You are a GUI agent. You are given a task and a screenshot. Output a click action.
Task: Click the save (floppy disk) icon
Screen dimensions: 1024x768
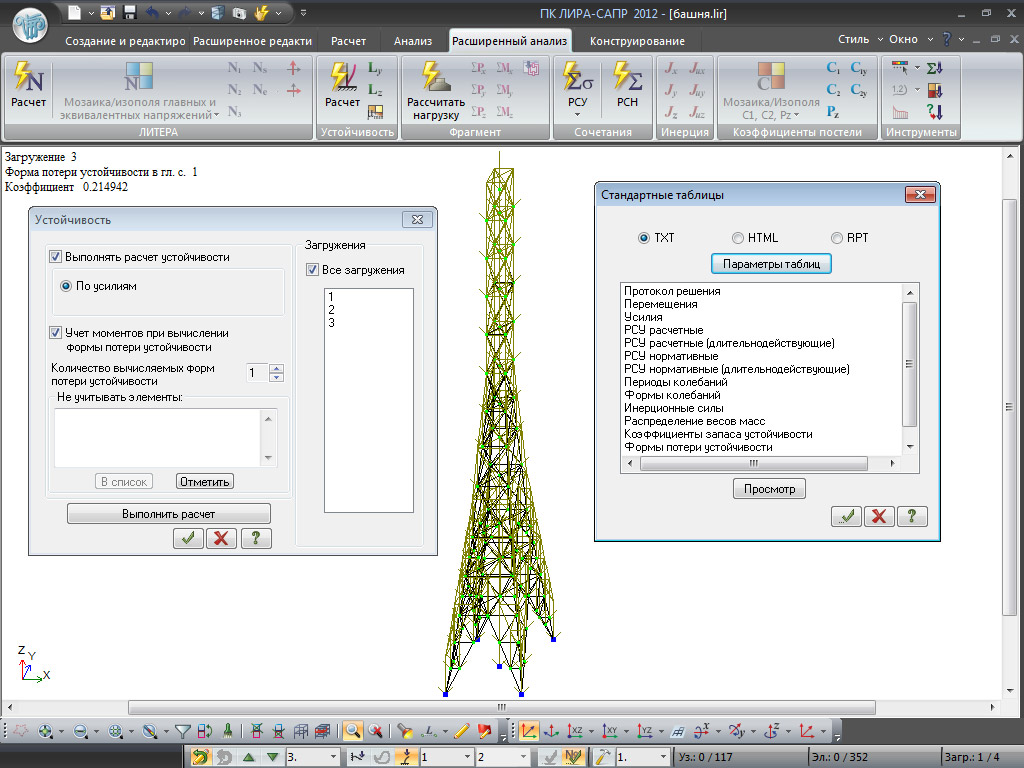(129, 13)
